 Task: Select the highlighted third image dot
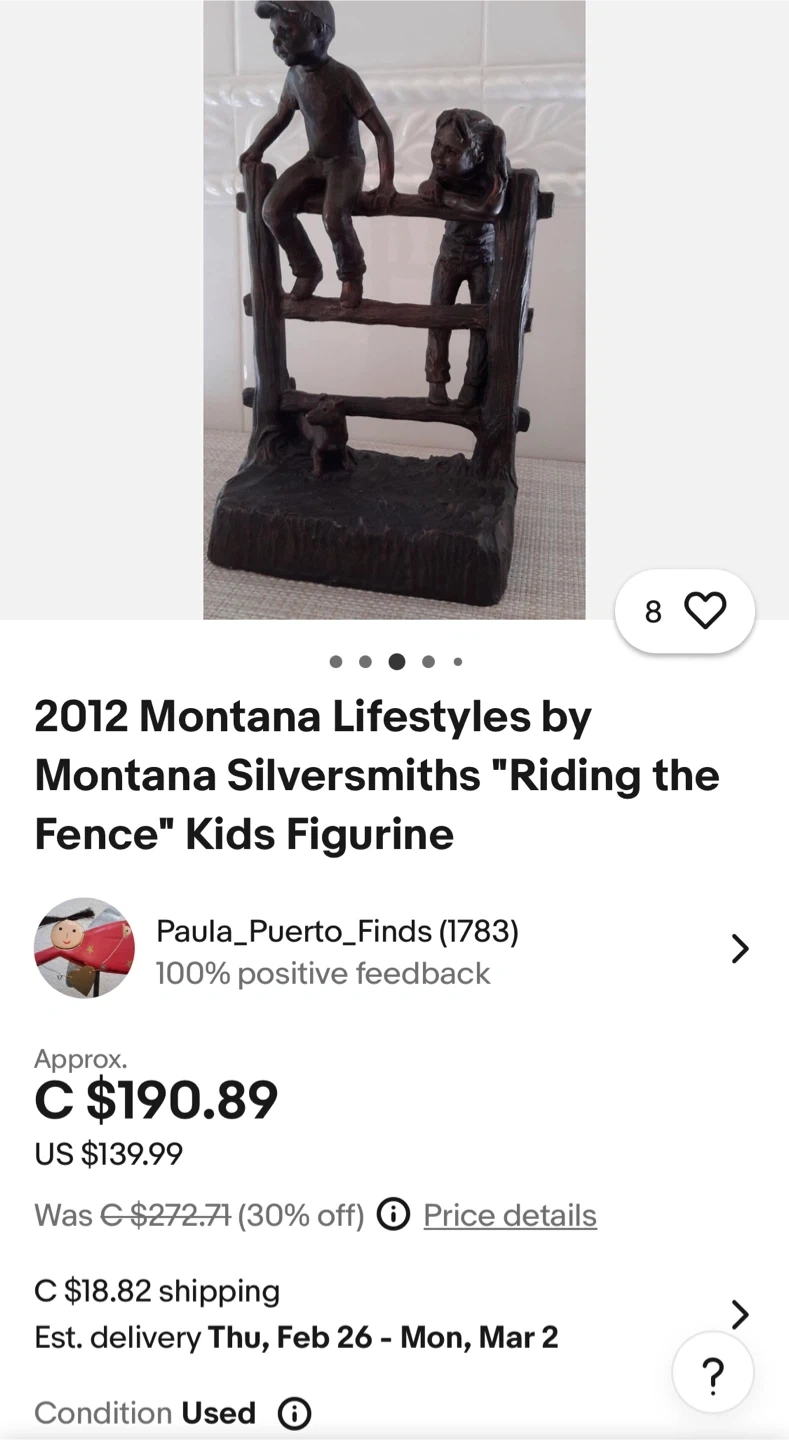397,662
